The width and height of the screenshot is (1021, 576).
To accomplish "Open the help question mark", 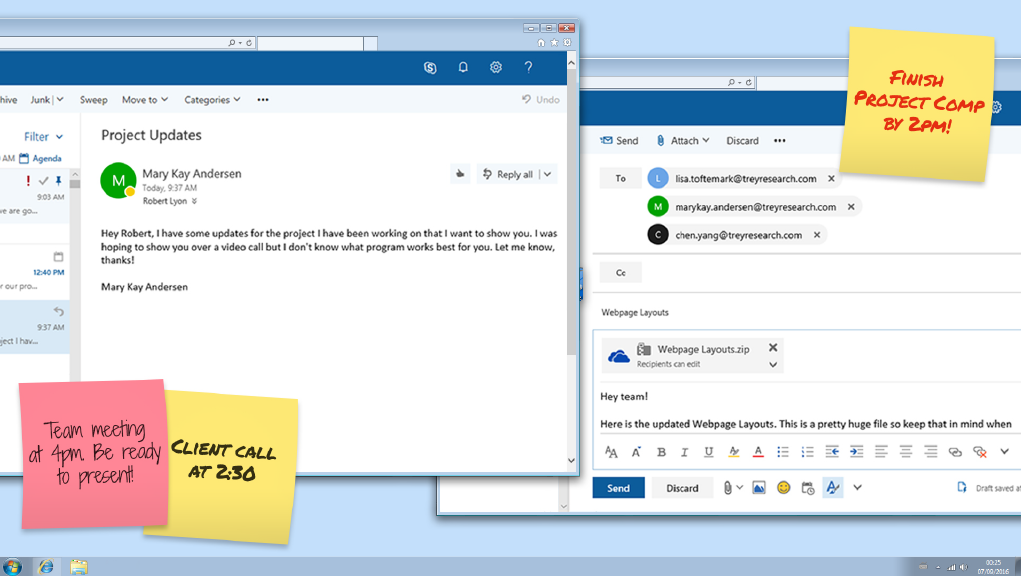I will (x=528, y=67).
